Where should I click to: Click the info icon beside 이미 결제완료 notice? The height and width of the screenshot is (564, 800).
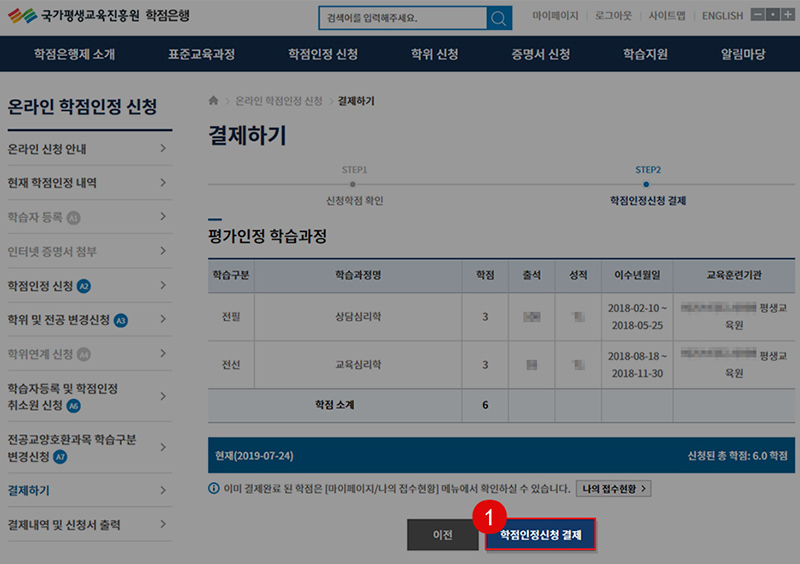(x=213, y=488)
